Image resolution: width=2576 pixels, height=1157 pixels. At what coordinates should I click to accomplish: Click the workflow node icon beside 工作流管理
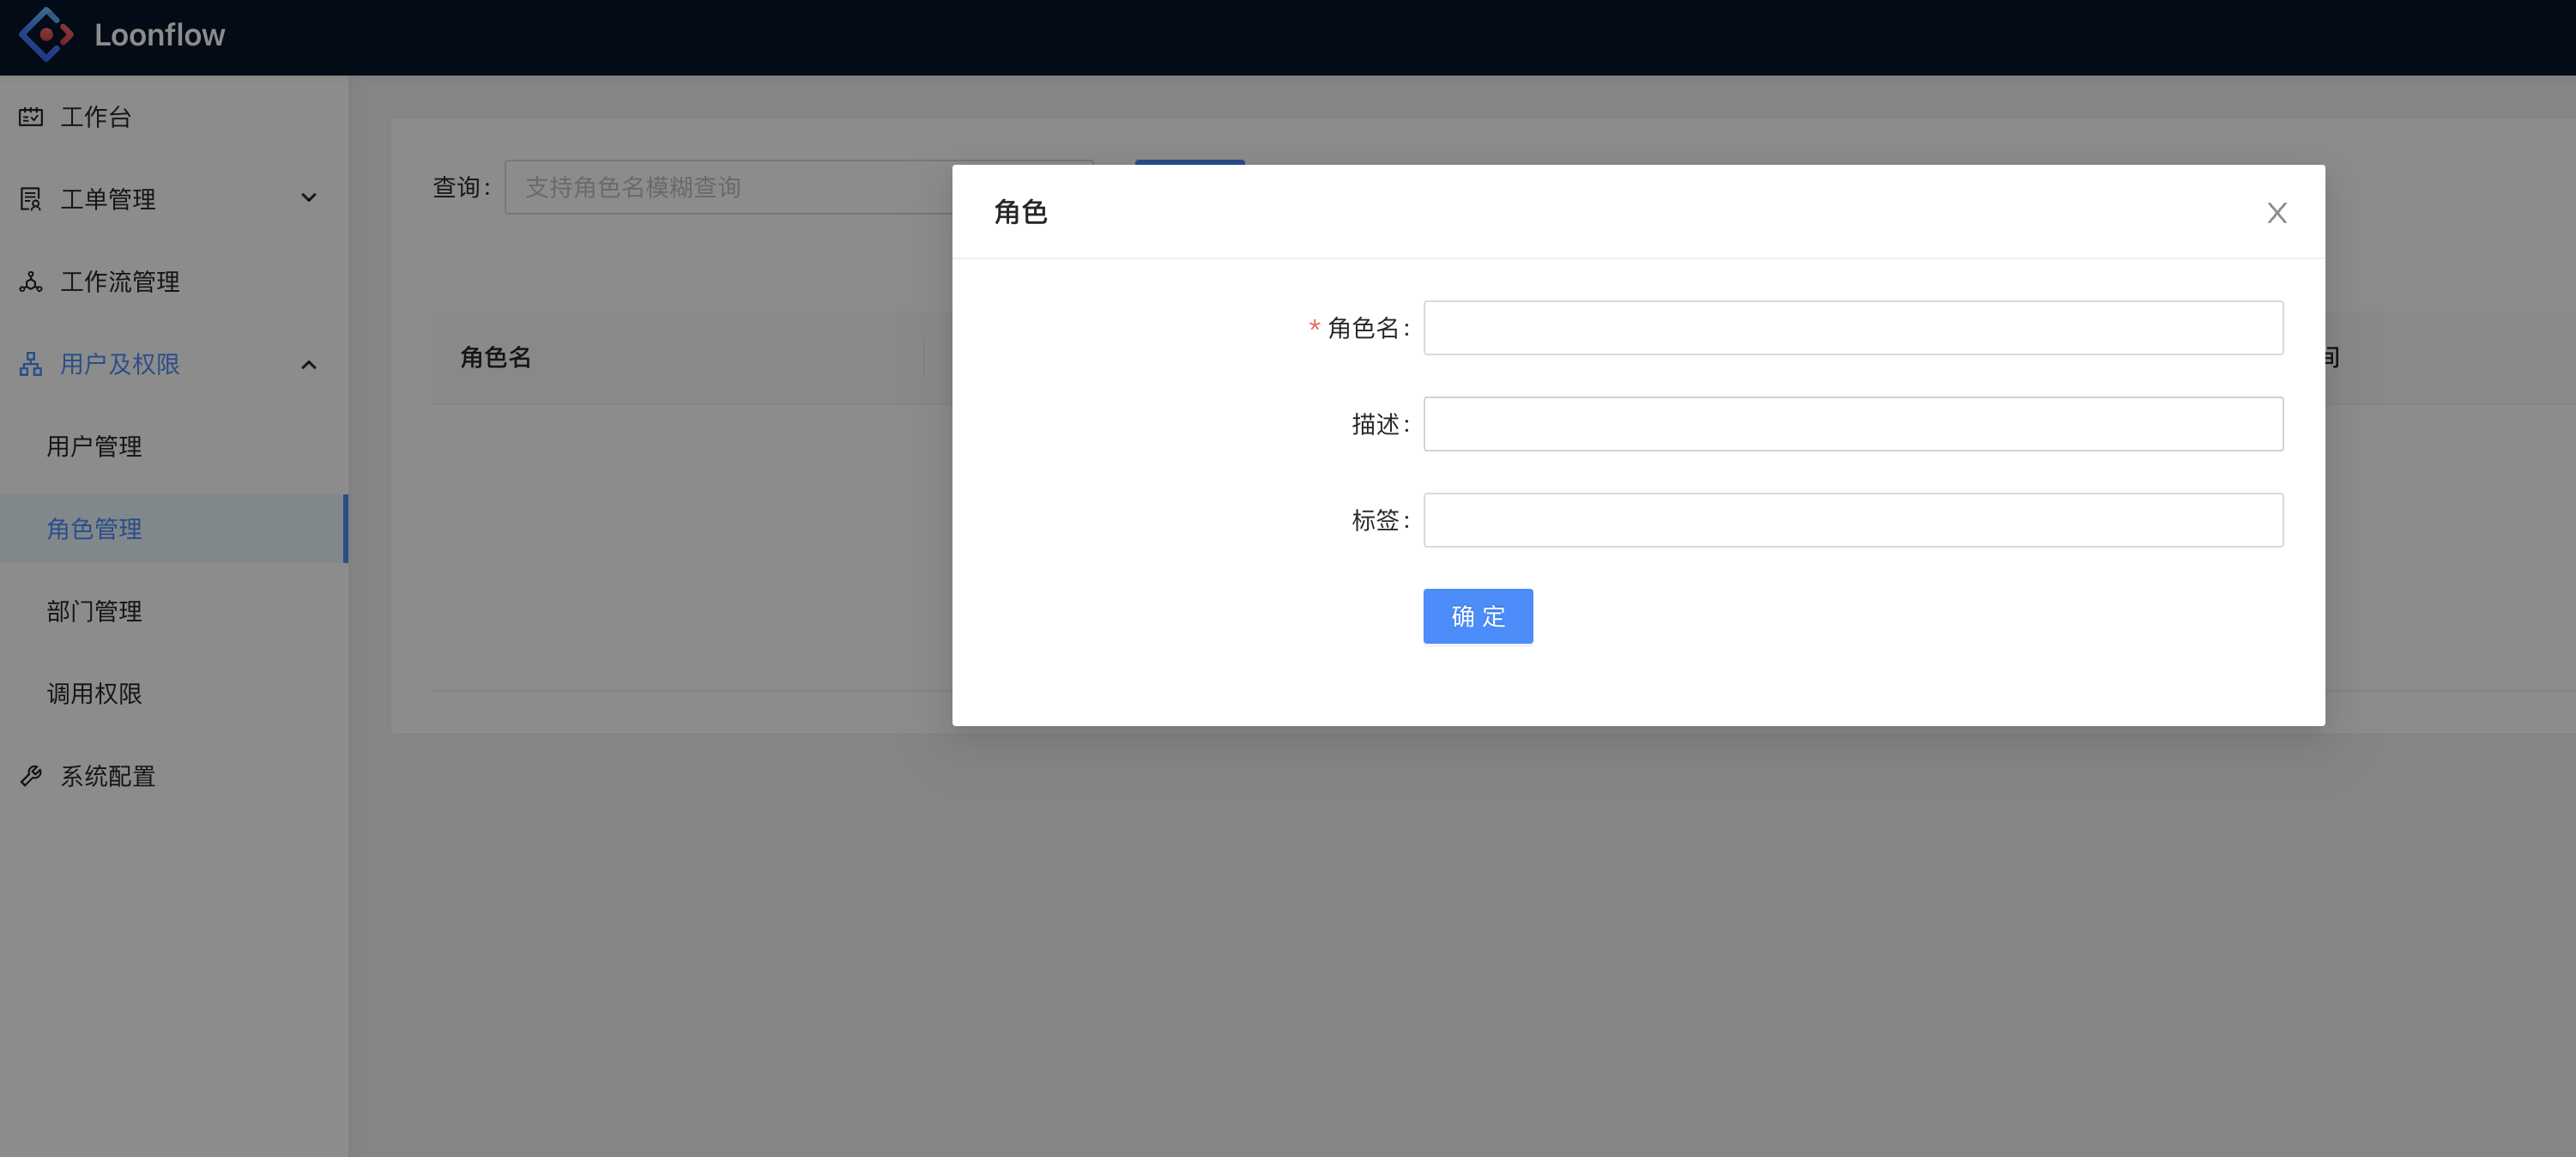point(31,282)
